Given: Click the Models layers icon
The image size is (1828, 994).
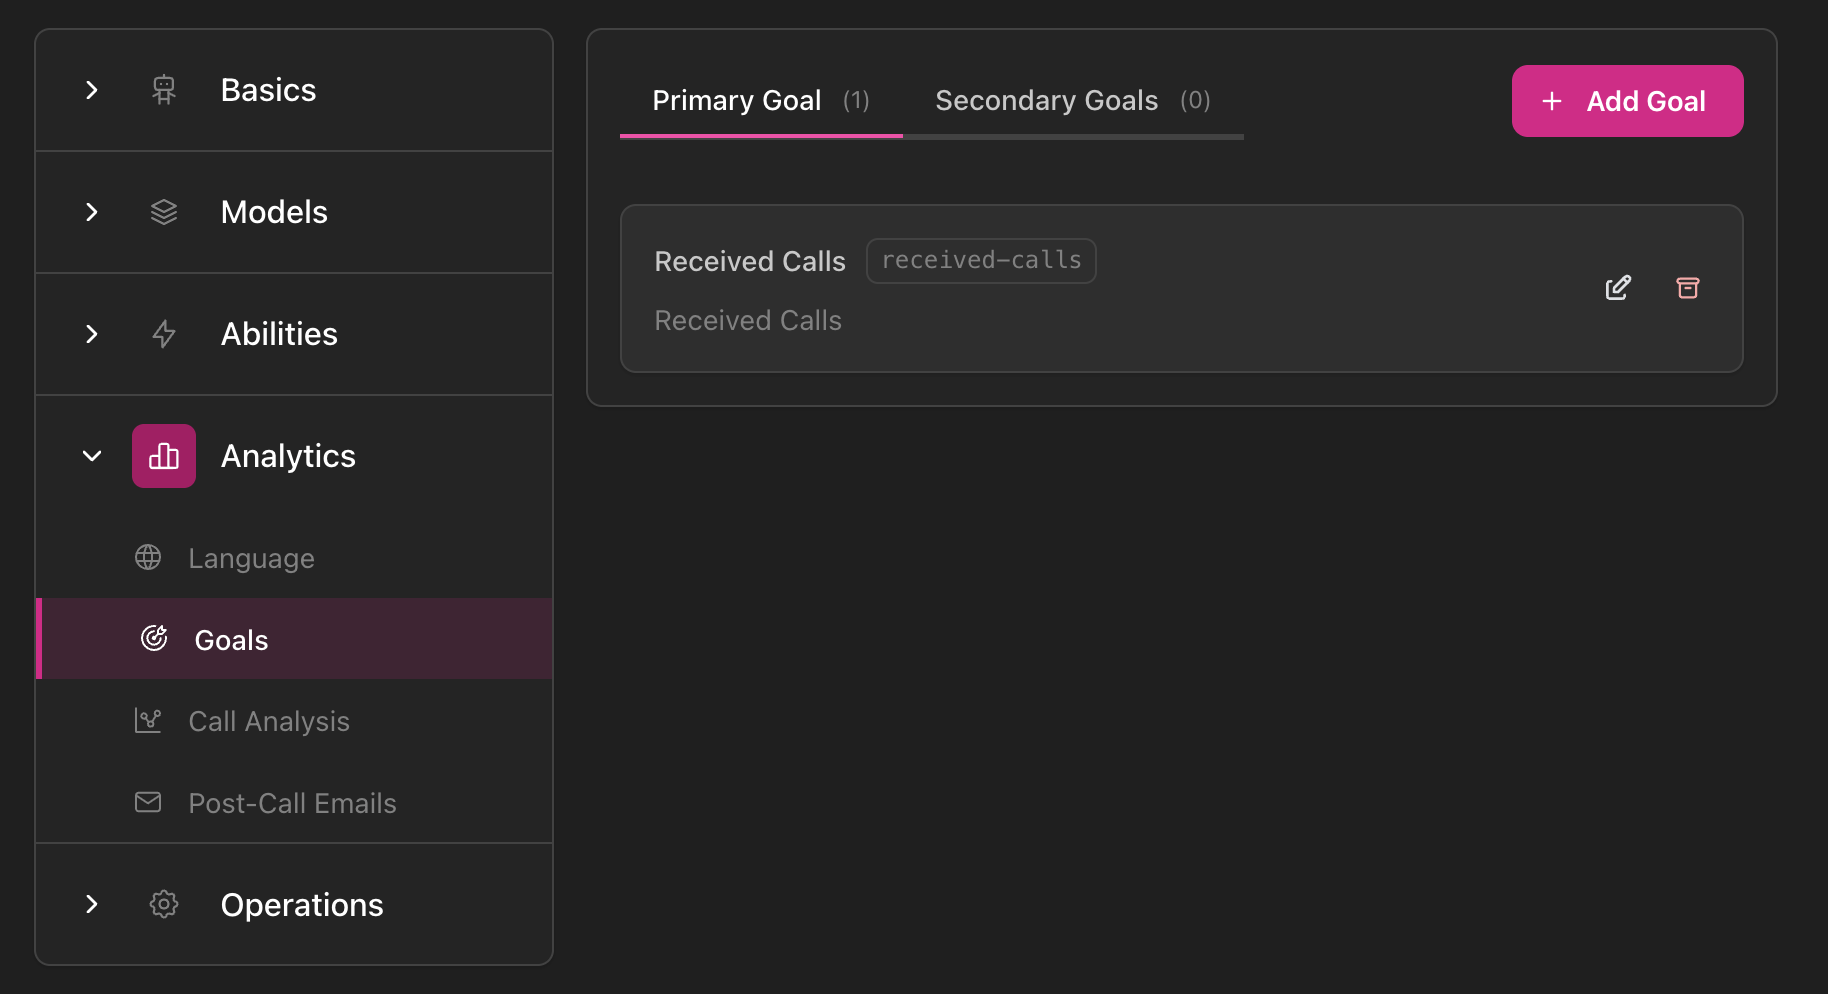Looking at the screenshot, I should click(x=163, y=211).
